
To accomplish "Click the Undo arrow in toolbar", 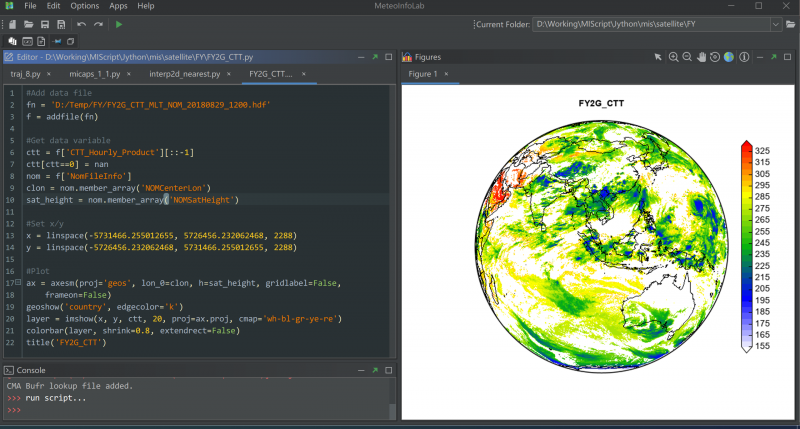I will [81, 23].
